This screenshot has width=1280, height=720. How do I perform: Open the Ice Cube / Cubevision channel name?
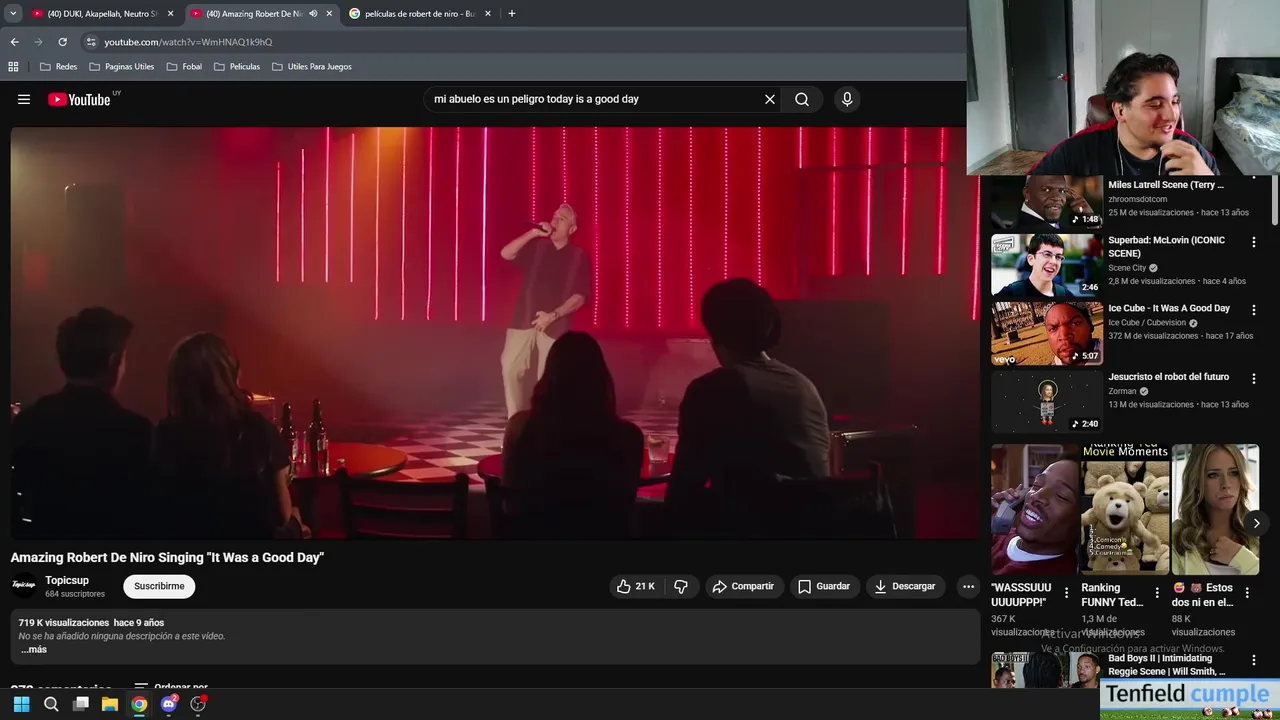click(1147, 323)
